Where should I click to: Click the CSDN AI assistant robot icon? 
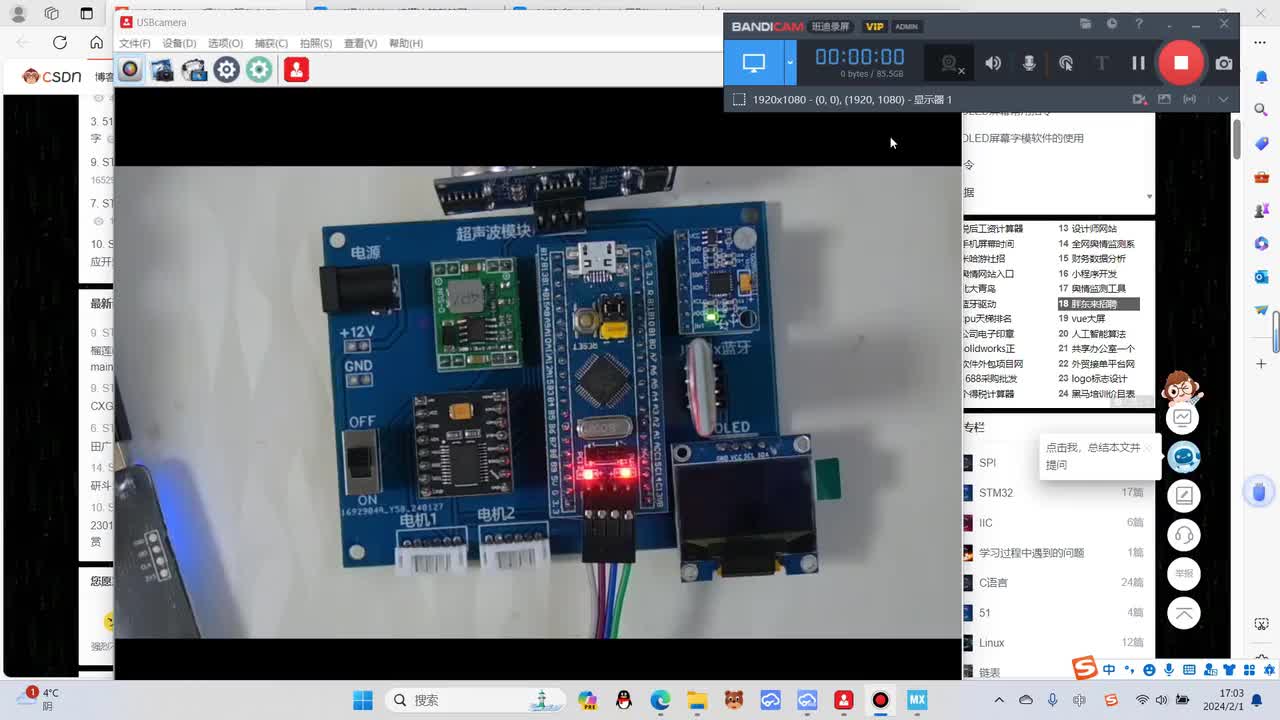point(1184,456)
